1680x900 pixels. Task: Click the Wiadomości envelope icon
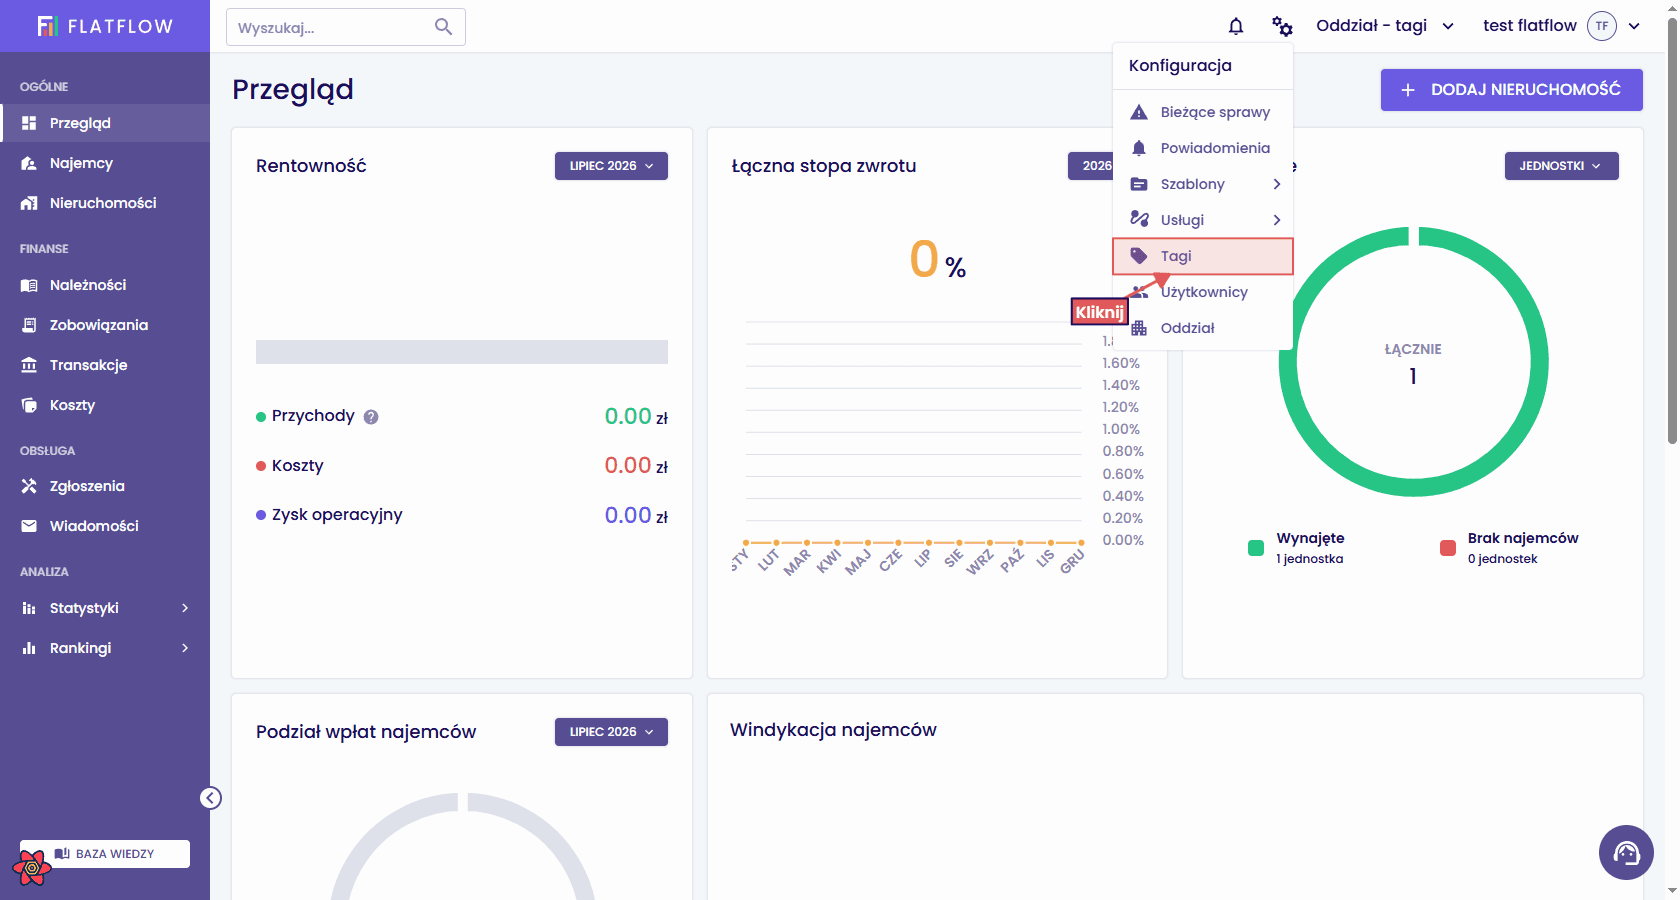pos(29,526)
